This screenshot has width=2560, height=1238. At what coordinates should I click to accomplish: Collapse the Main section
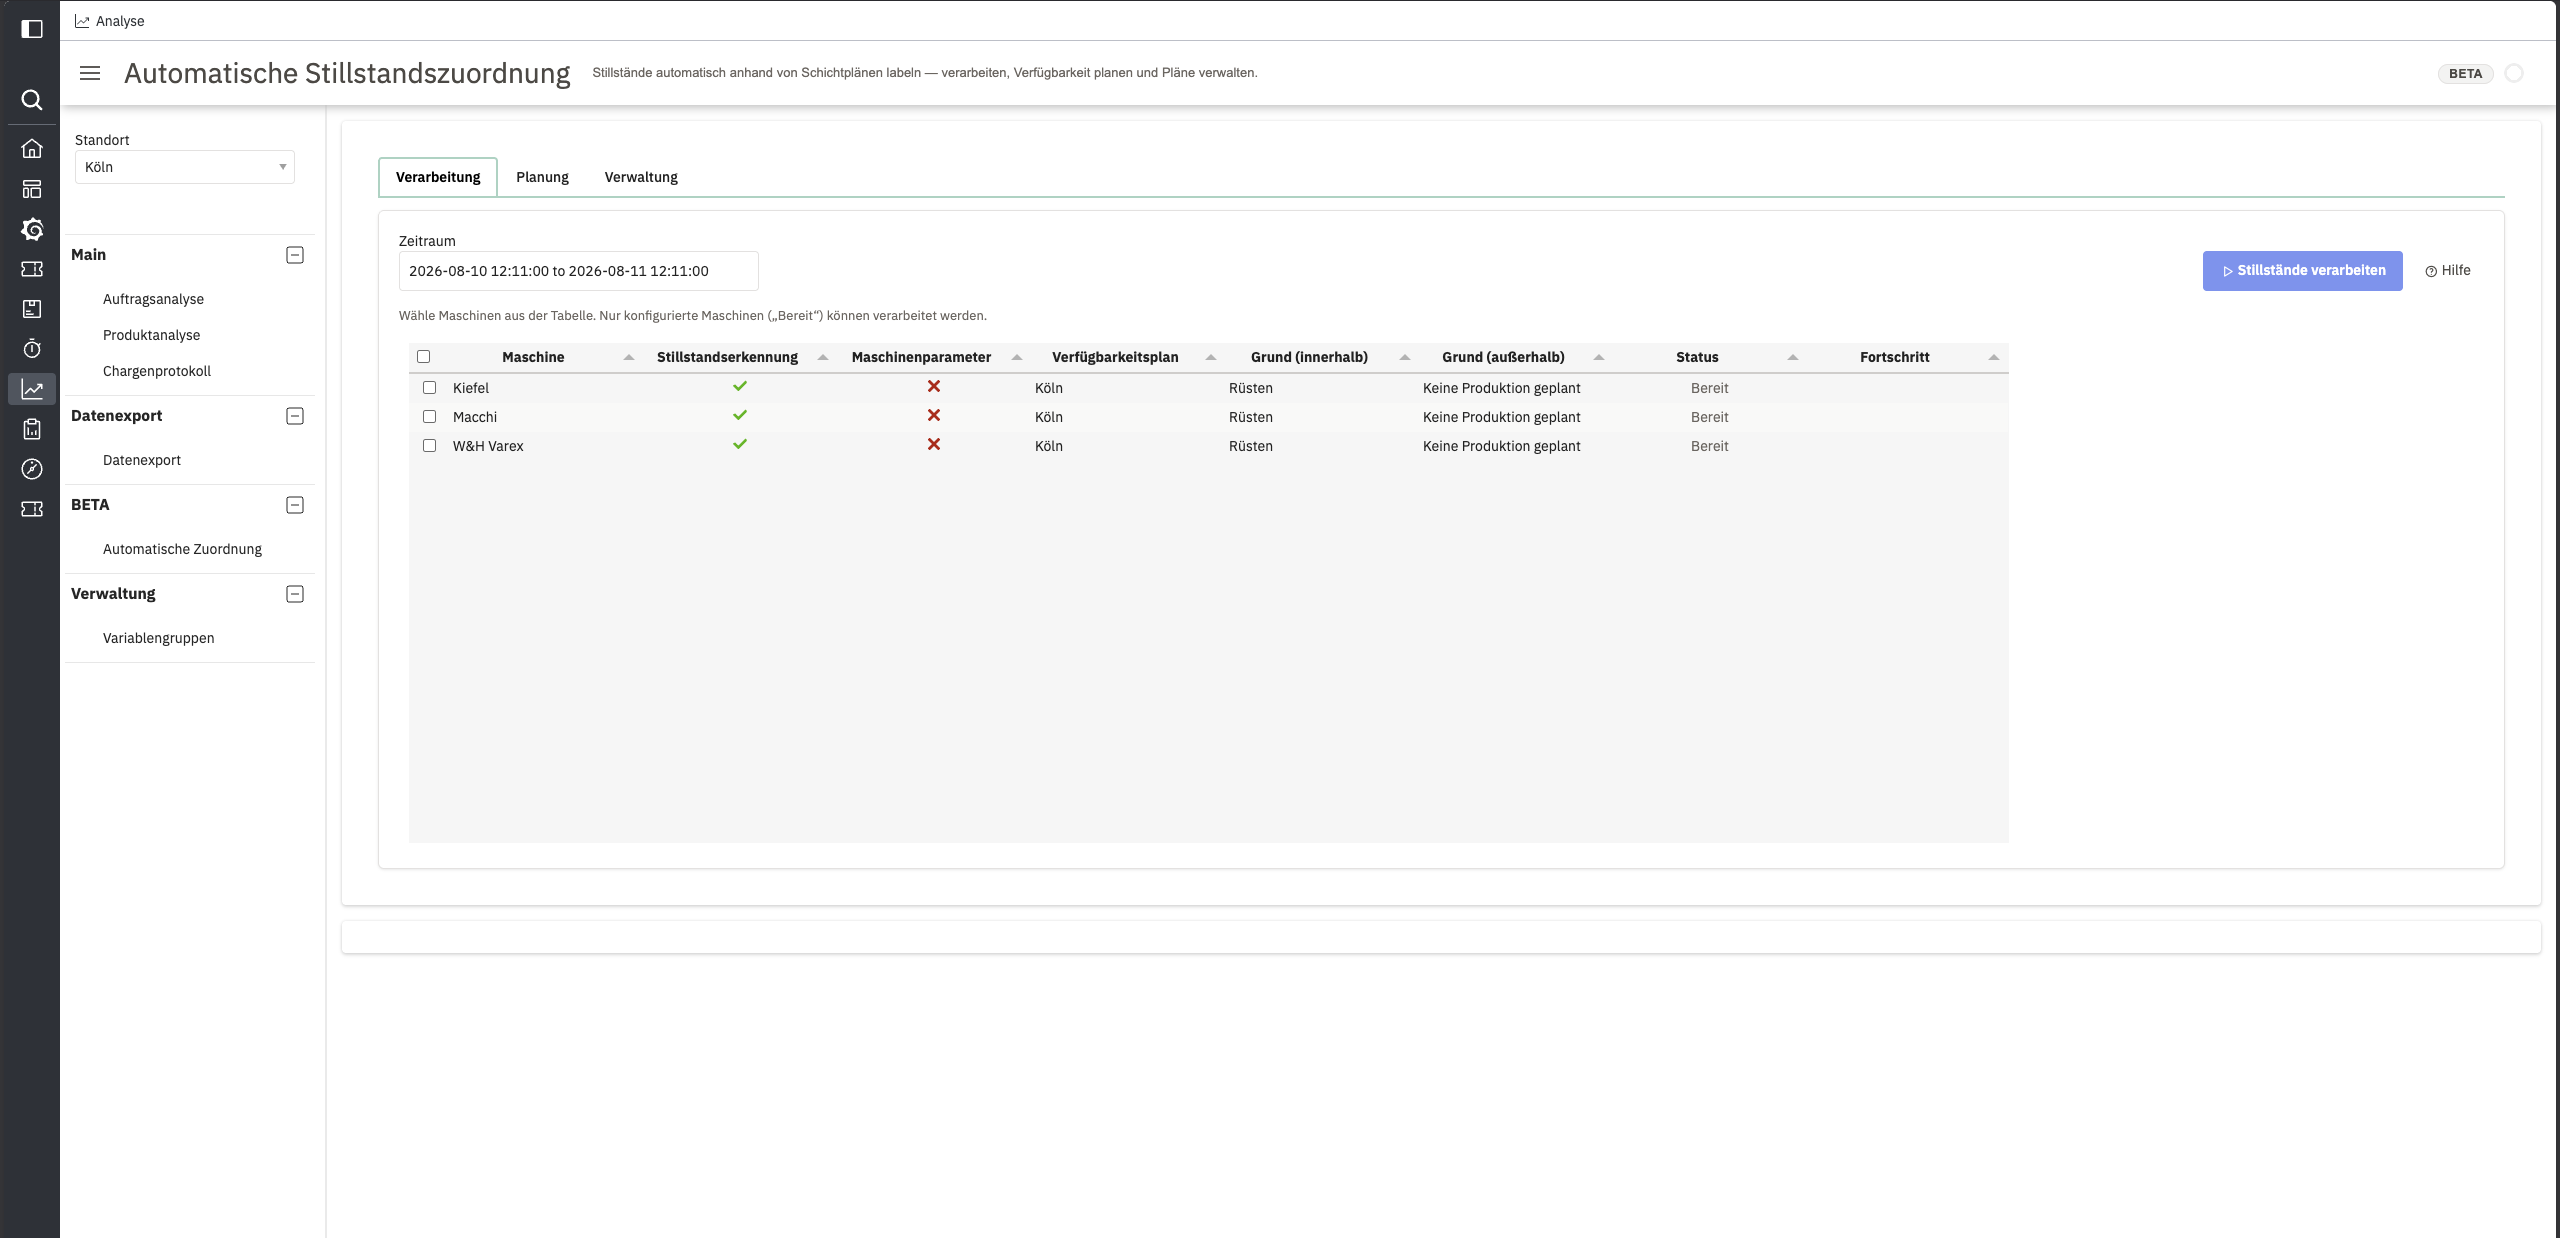point(295,255)
